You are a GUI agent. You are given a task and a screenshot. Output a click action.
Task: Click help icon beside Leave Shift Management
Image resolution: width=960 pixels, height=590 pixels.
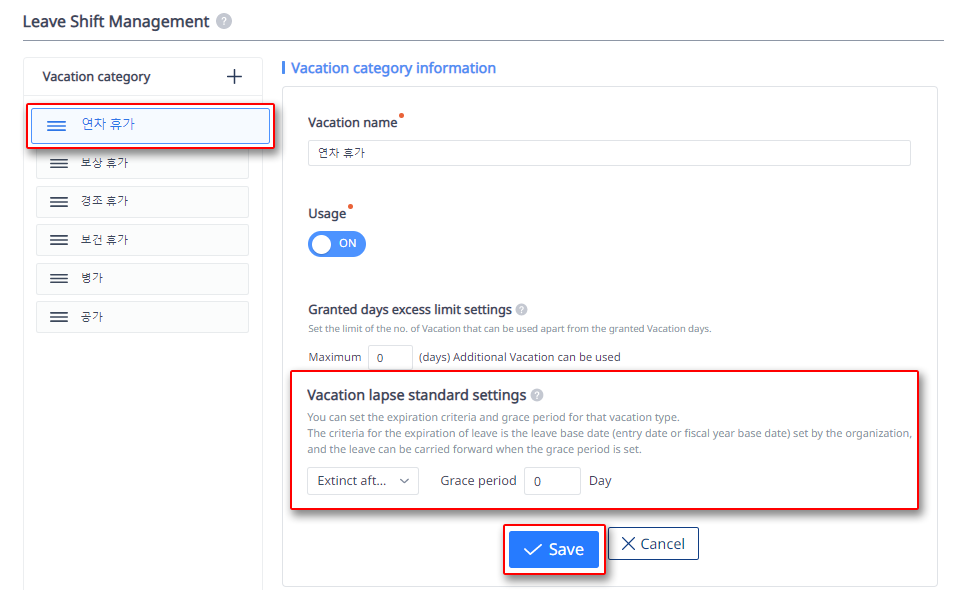pyautogui.click(x=224, y=21)
